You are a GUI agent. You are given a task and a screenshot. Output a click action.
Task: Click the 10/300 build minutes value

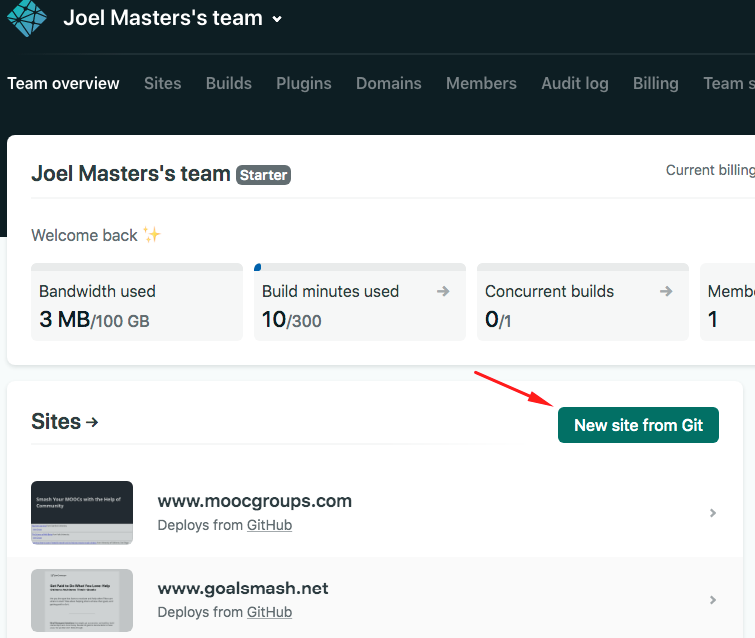[x=291, y=320]
